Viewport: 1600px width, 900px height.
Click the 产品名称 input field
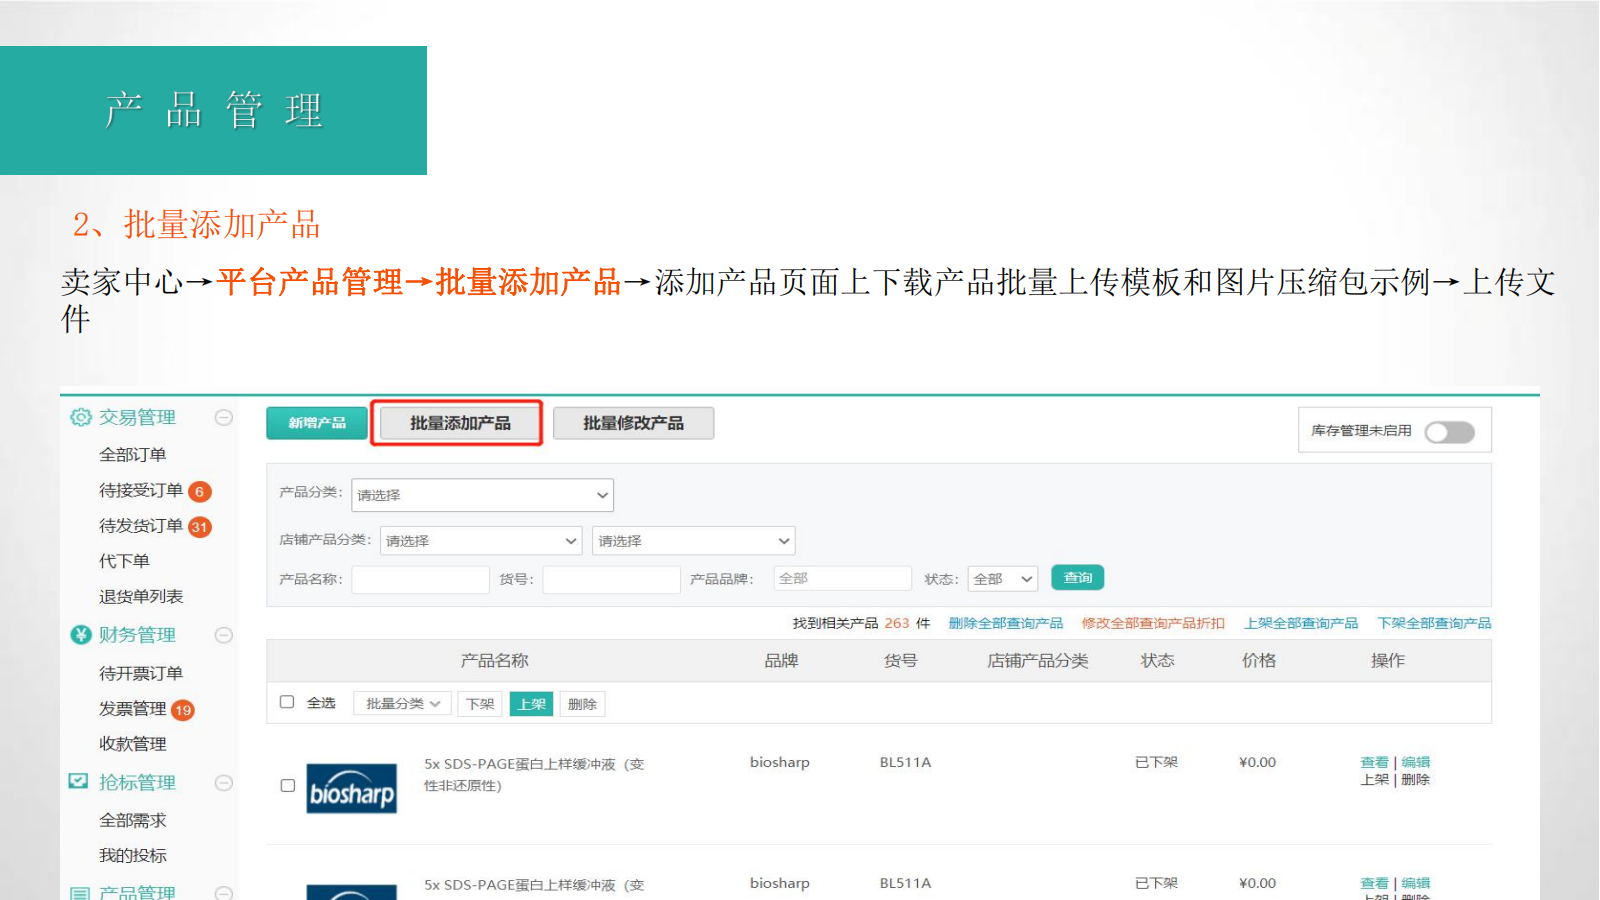click(x=420, y=579)
